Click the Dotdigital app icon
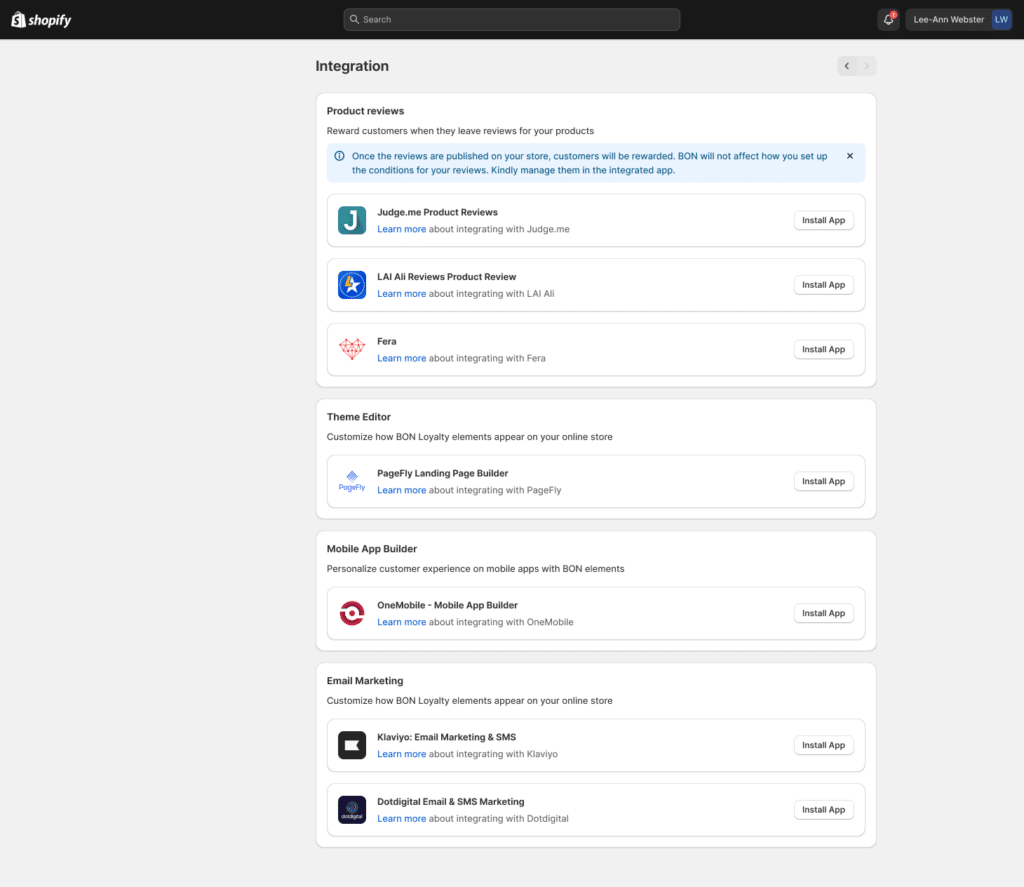 [x=352, y=810]
